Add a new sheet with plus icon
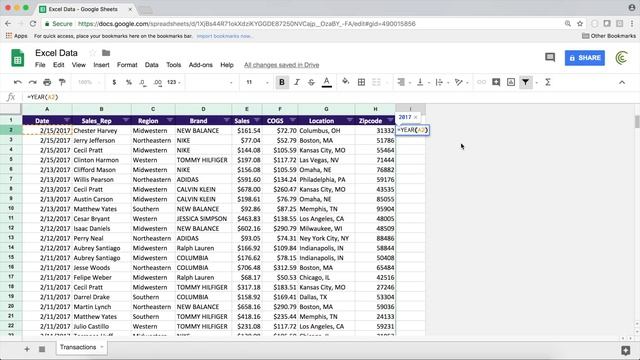 click(x=27, y=349)
